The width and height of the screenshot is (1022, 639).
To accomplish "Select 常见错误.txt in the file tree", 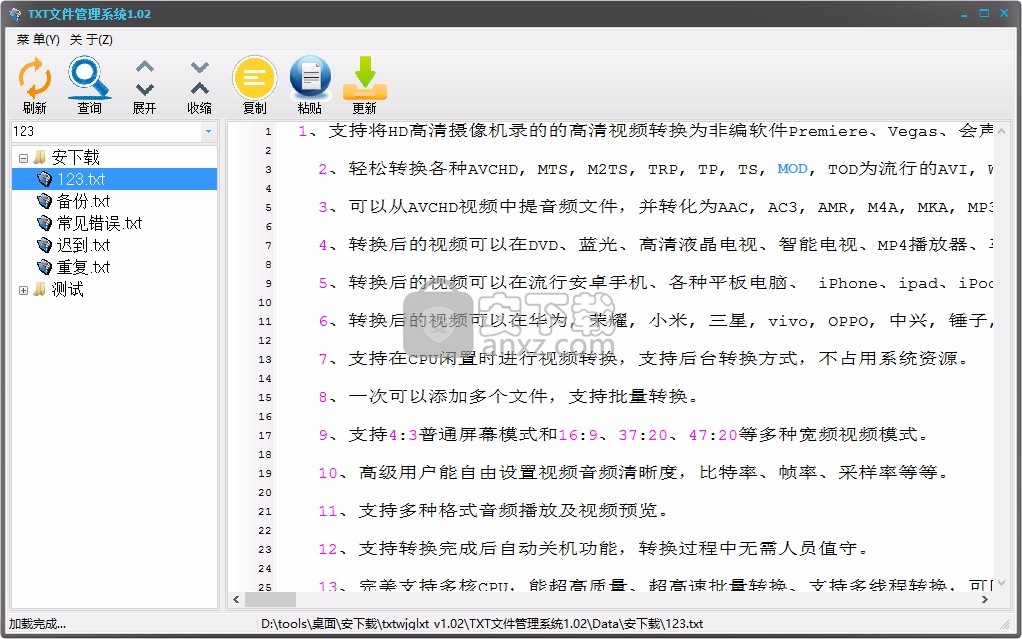I will tap(99, 223).
